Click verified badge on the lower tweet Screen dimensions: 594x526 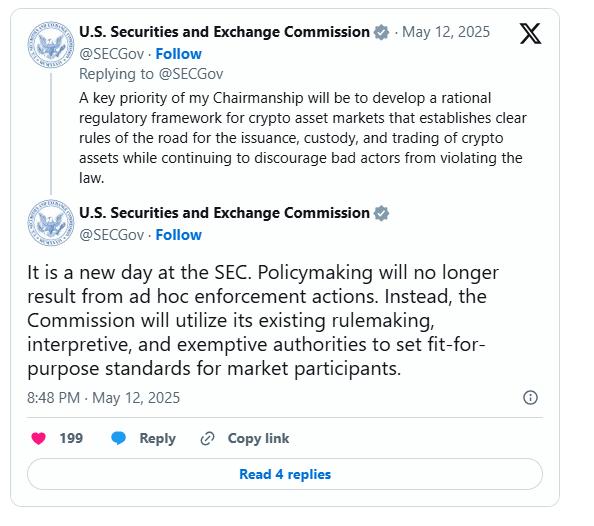click(x=381, y=213)
